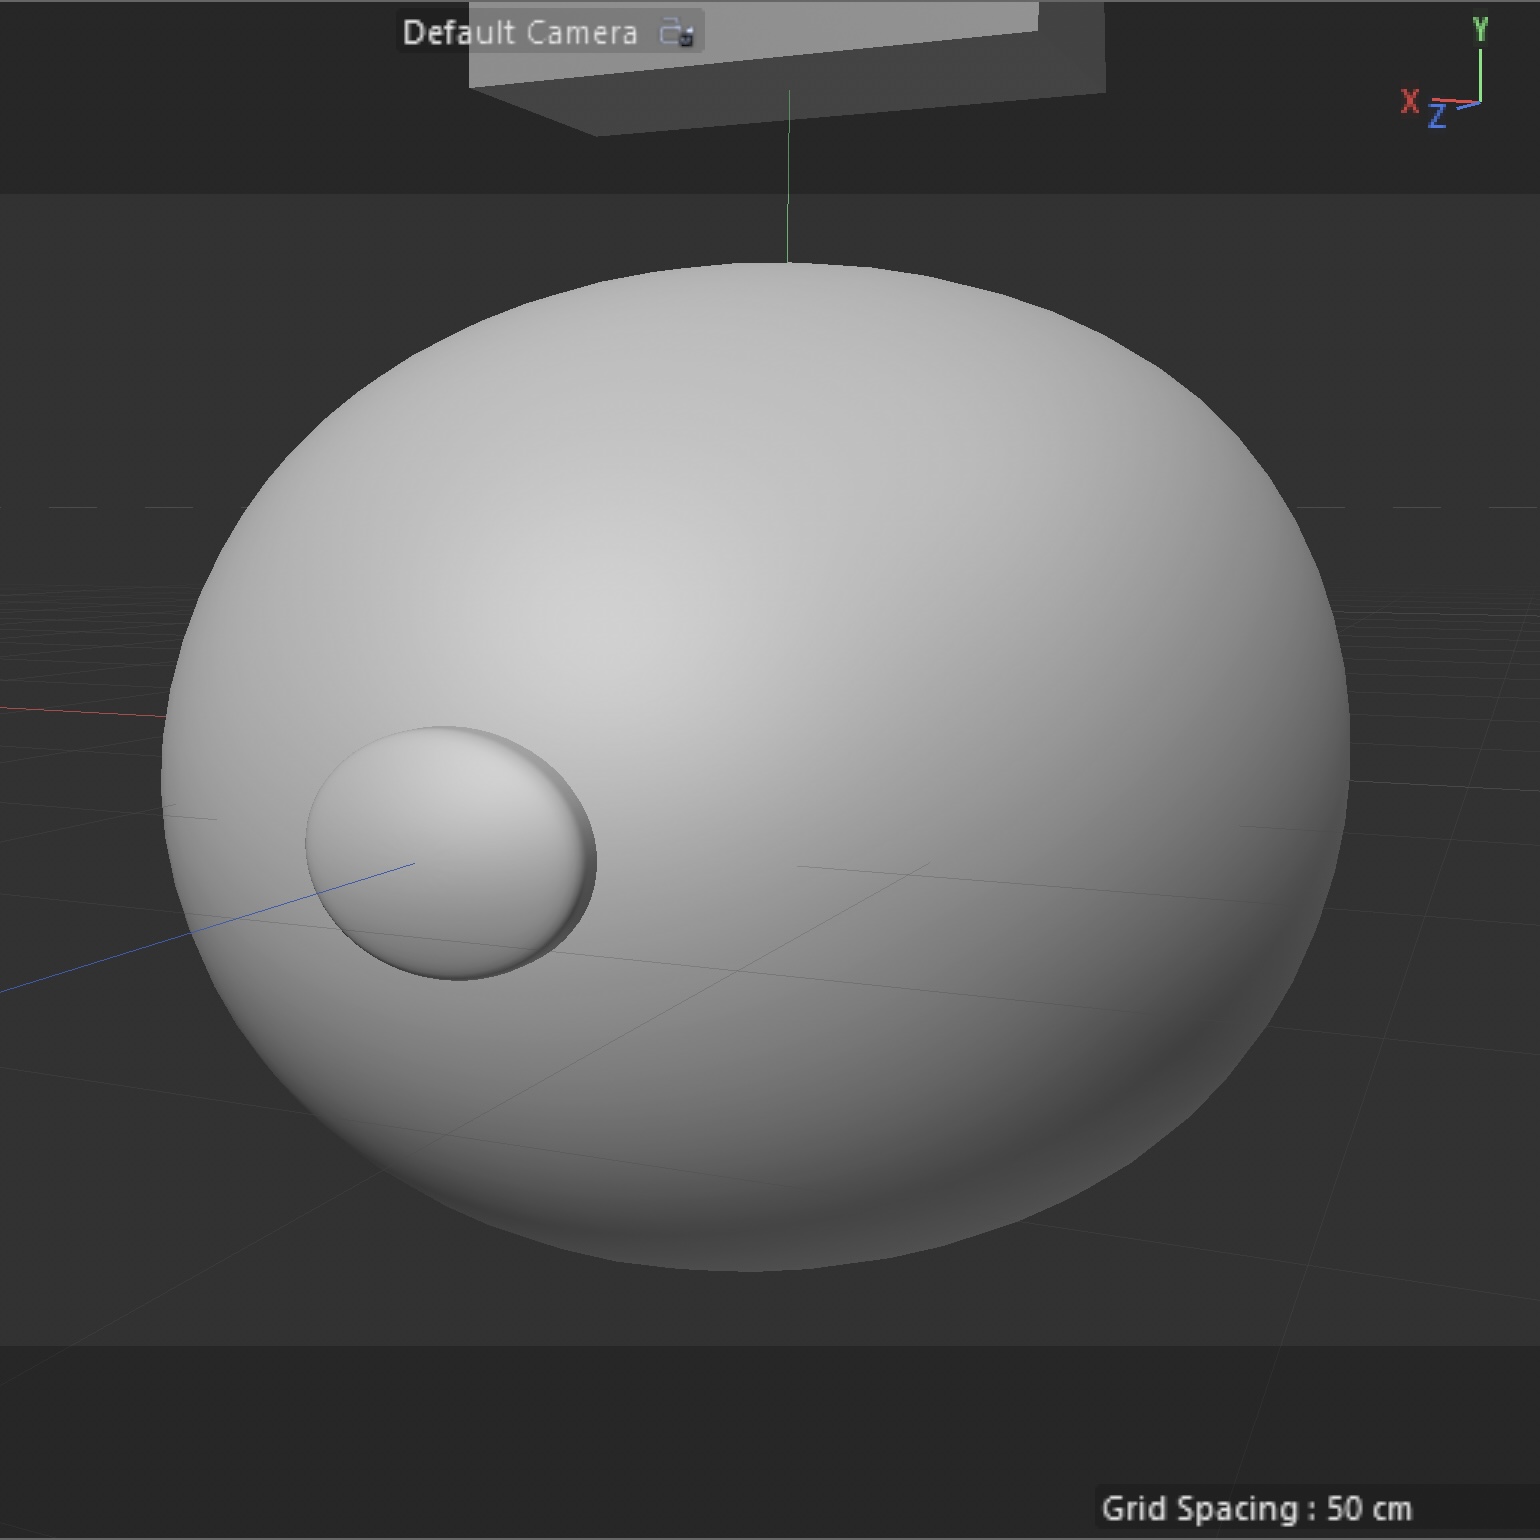Viewport: 1540px width, 1540px height.
Task: Click the blue Z axis label in gizmo
Action: click(x=1437, y=117)
